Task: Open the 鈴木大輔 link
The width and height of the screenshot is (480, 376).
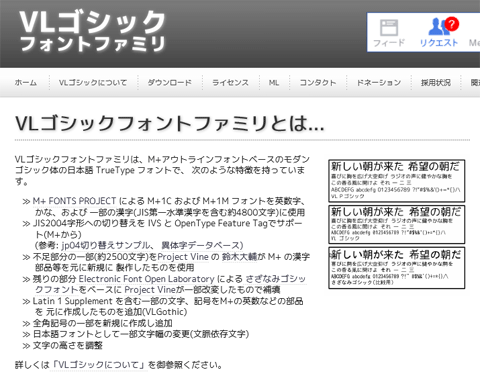Action: tap(239, 257)
